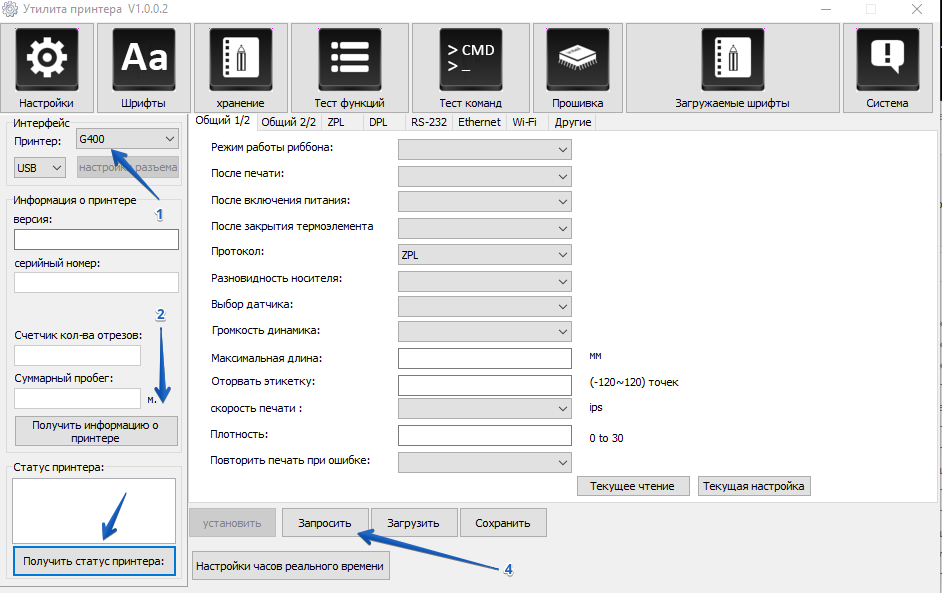
Task: Click Получить статус принтера button
Action: (x=95, y=562)
